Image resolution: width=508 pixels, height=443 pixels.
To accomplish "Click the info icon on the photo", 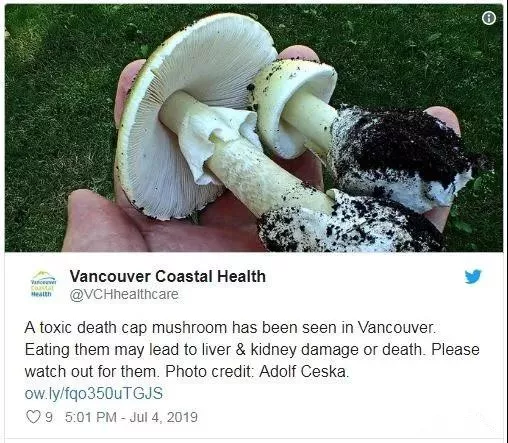I will [489, 18].
